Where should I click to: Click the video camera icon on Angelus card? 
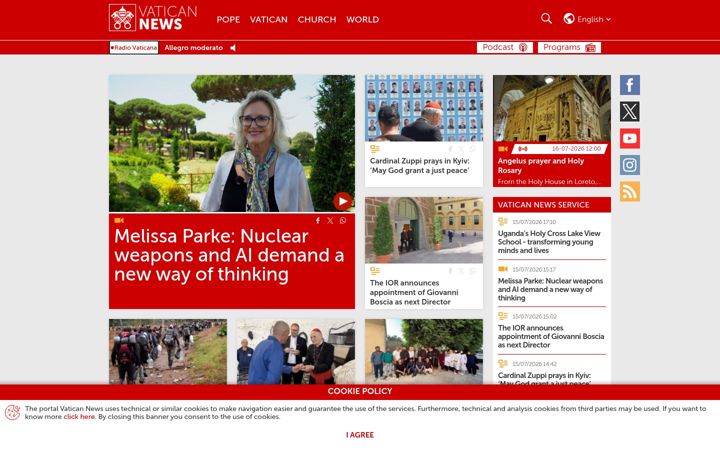click(503, 149)
